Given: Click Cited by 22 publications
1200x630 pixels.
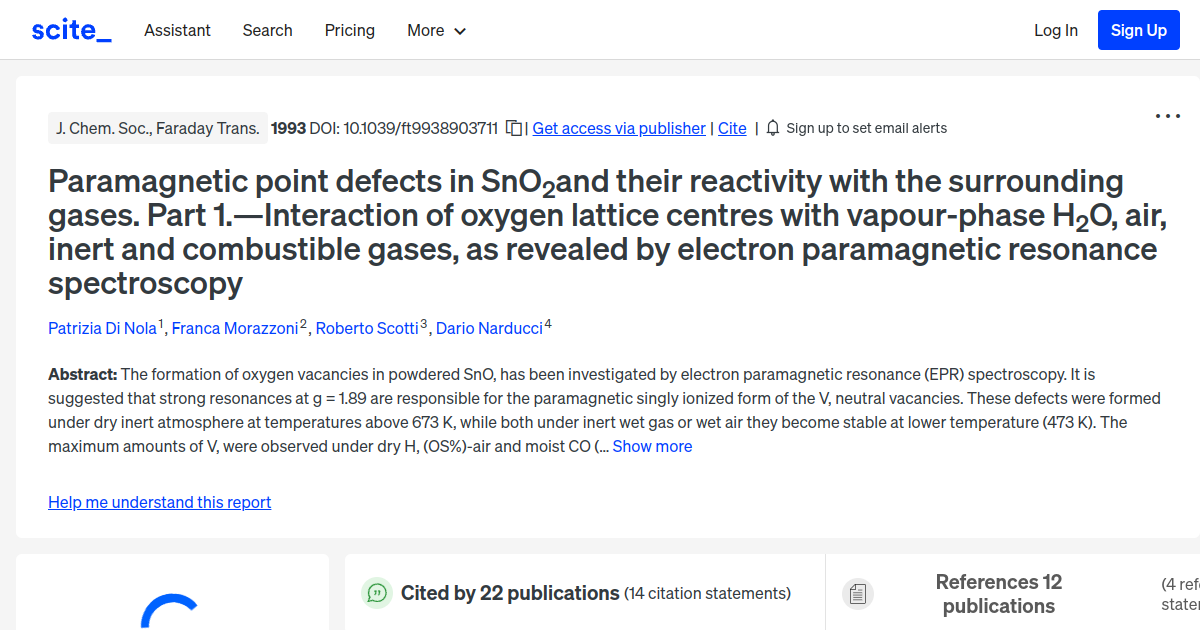Looking at the screenshot, I should coord(509,593).
